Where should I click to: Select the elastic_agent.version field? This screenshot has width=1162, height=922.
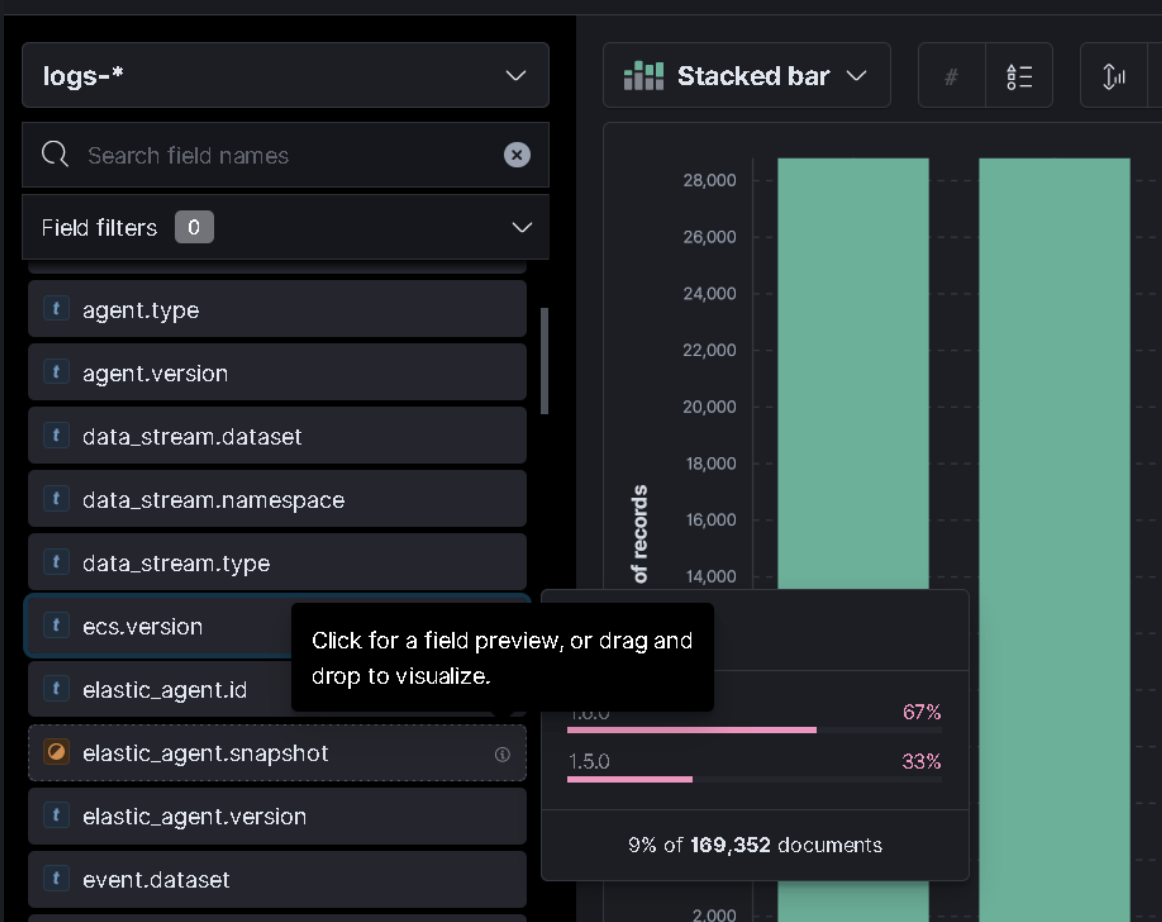tap(277, 816)
